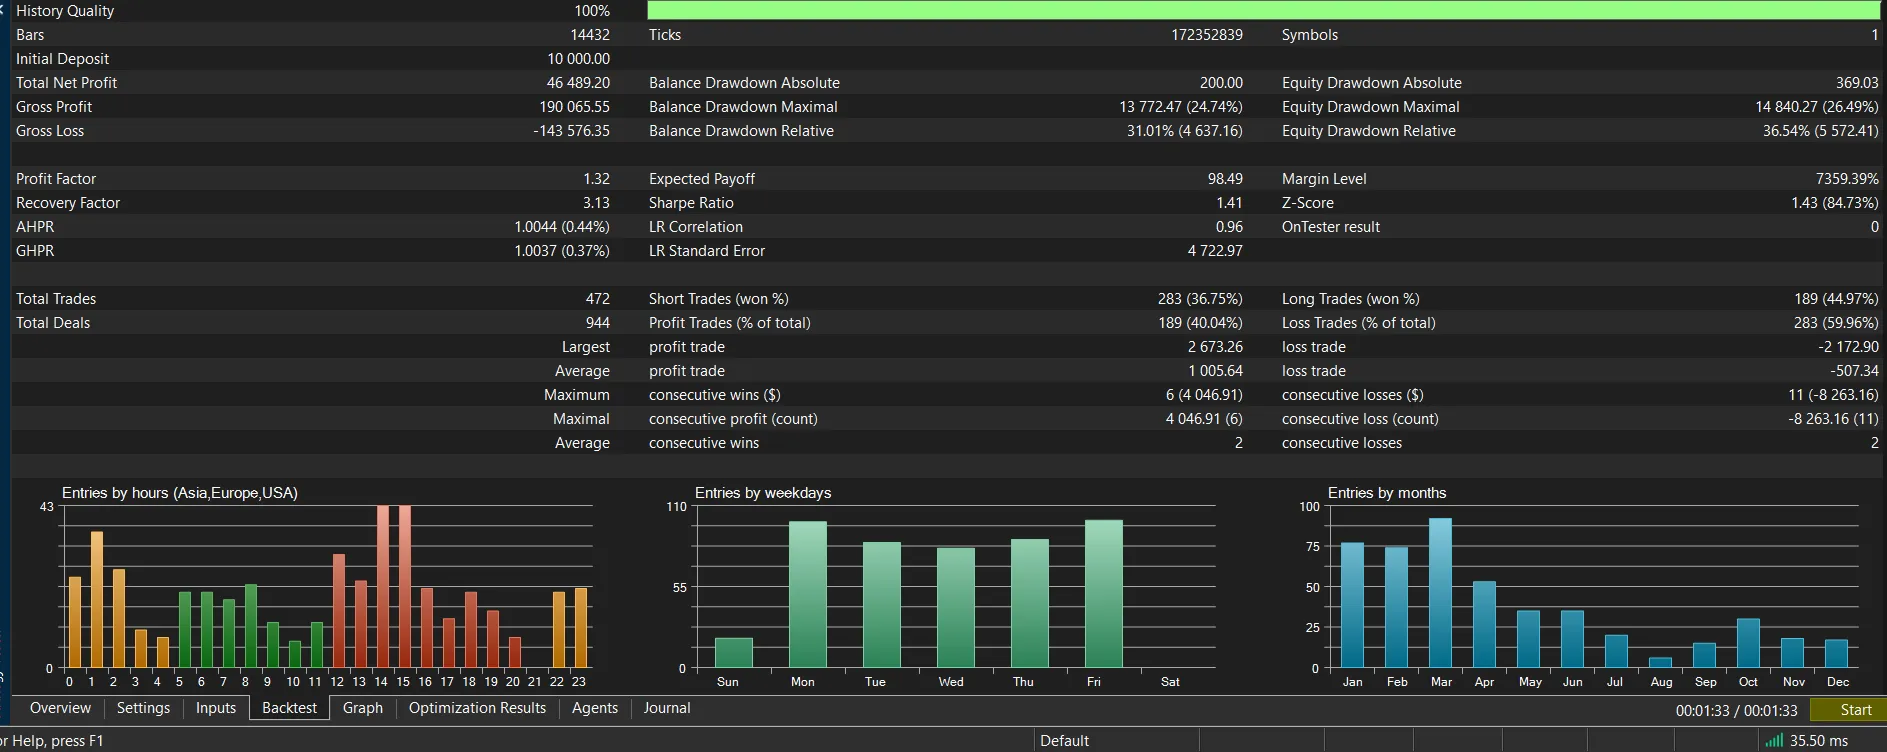Select the Equity Drawdown Maximal row
Screen dimensions: 1887x752
[x=1580, y=107]
